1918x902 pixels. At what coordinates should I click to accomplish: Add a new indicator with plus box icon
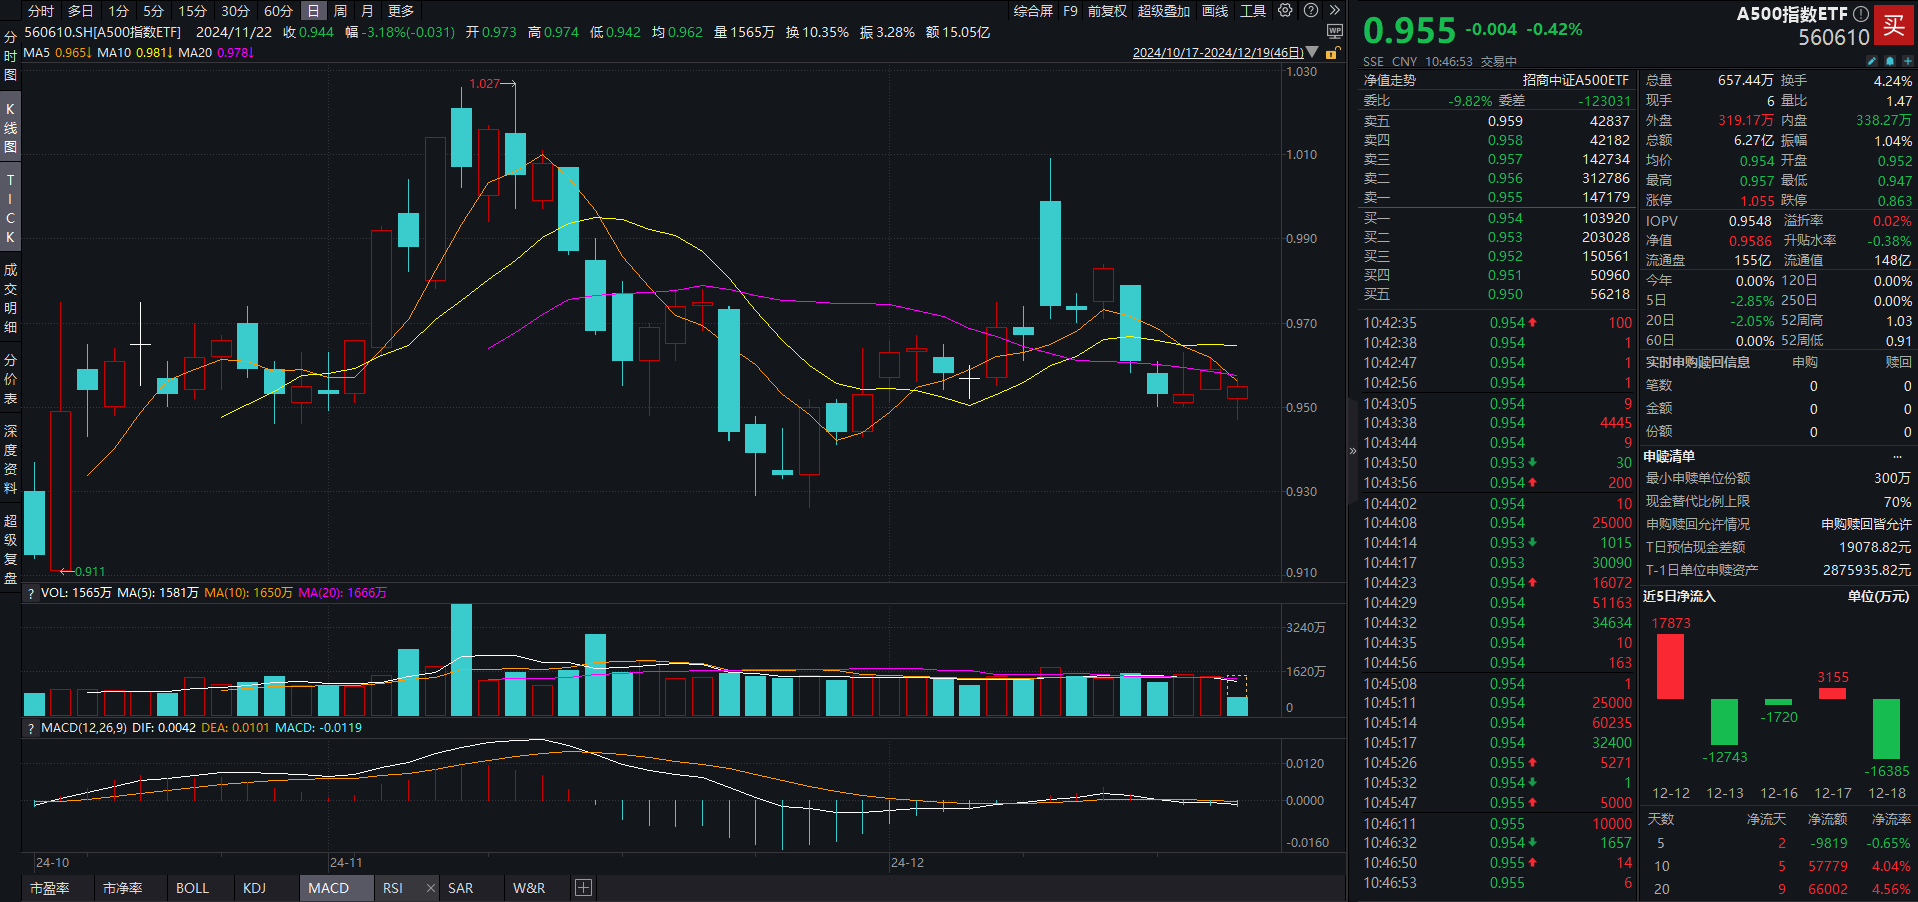coord(584,888)
